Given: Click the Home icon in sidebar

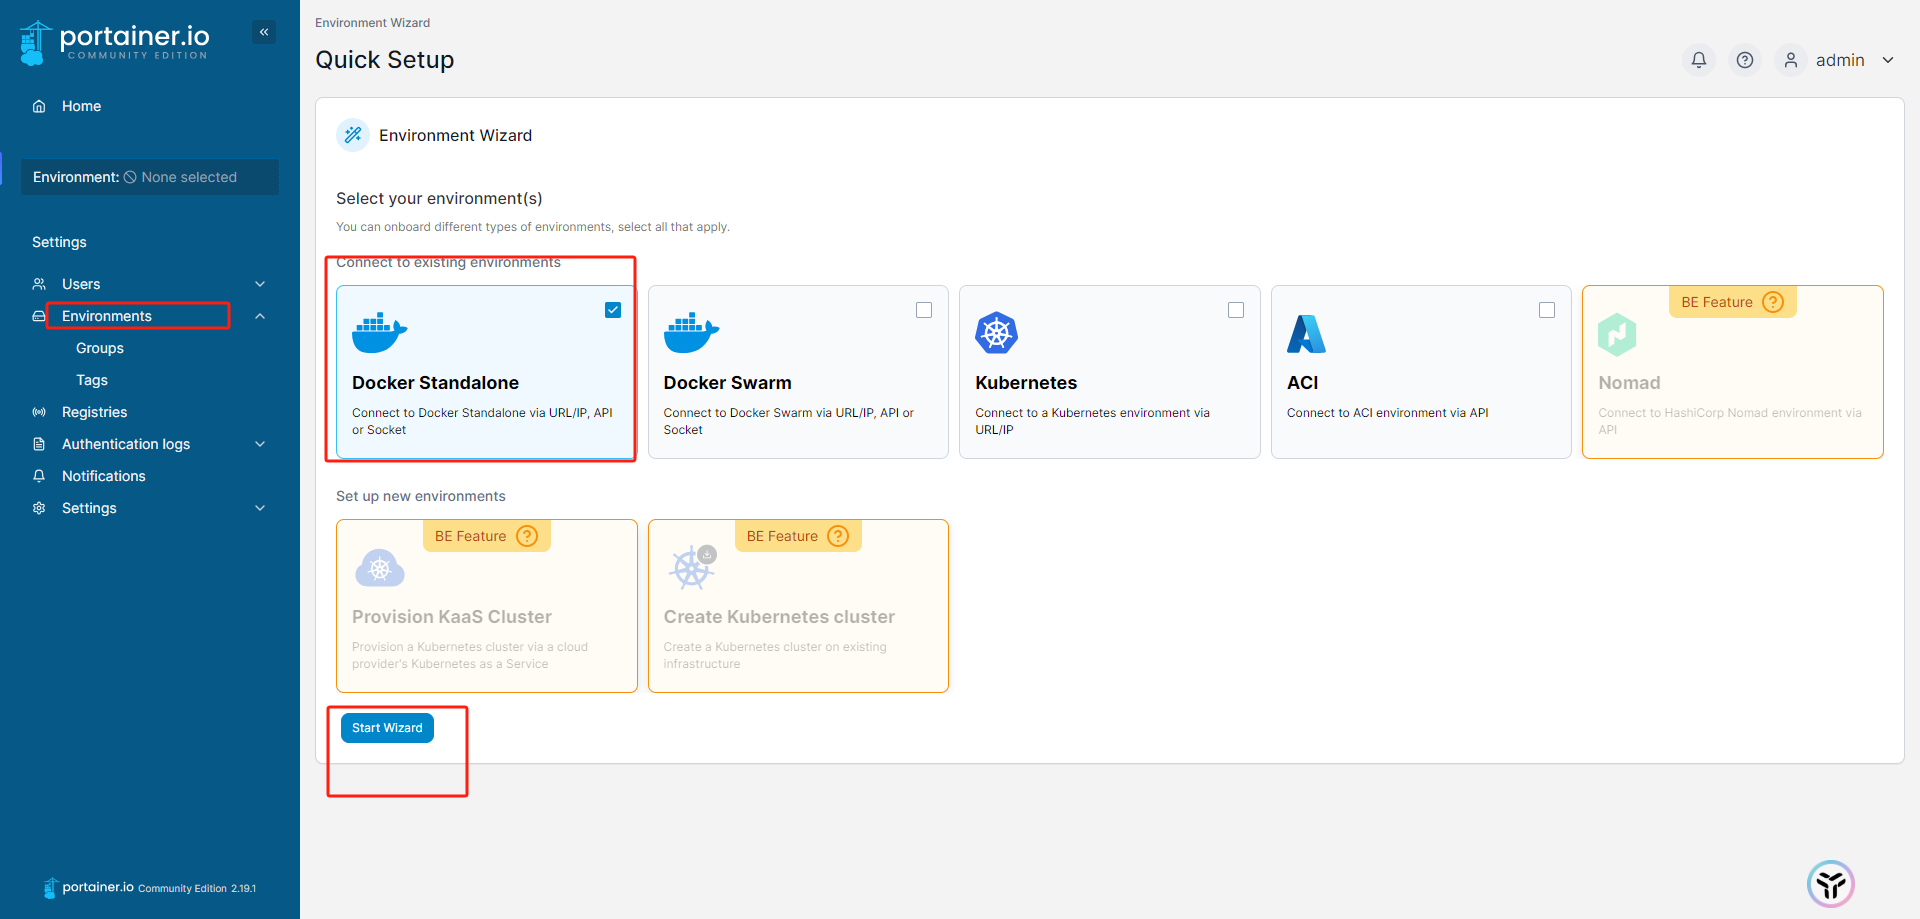Looking at the screenshot, I should coord(39,106).
